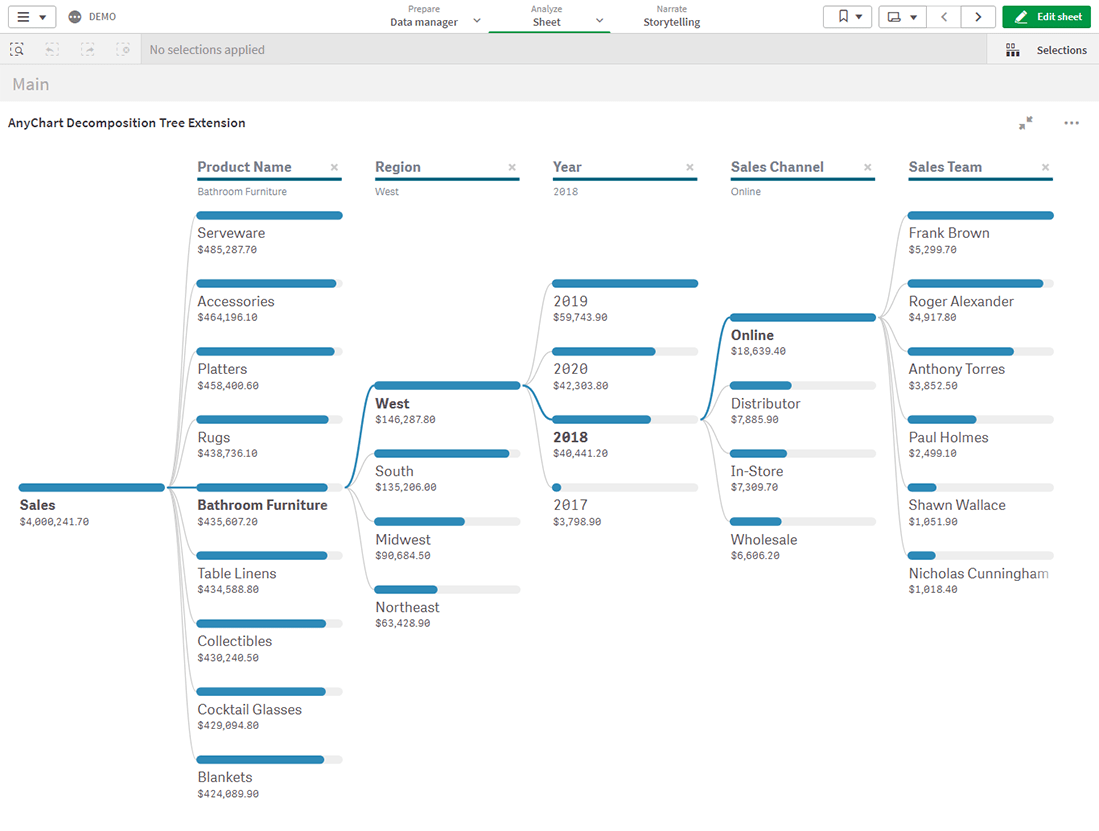This screenshot has height=831, width=1099.
Task: Step back to previous selection state
Action: 50,49
